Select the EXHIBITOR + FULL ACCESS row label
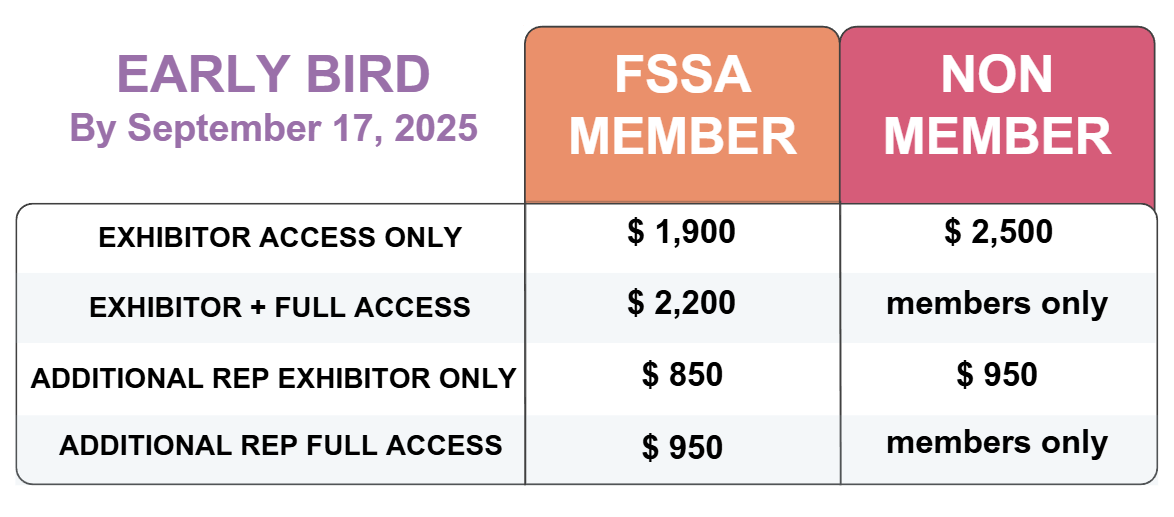Screen dimensions: 1174x517 click(280, 308)
